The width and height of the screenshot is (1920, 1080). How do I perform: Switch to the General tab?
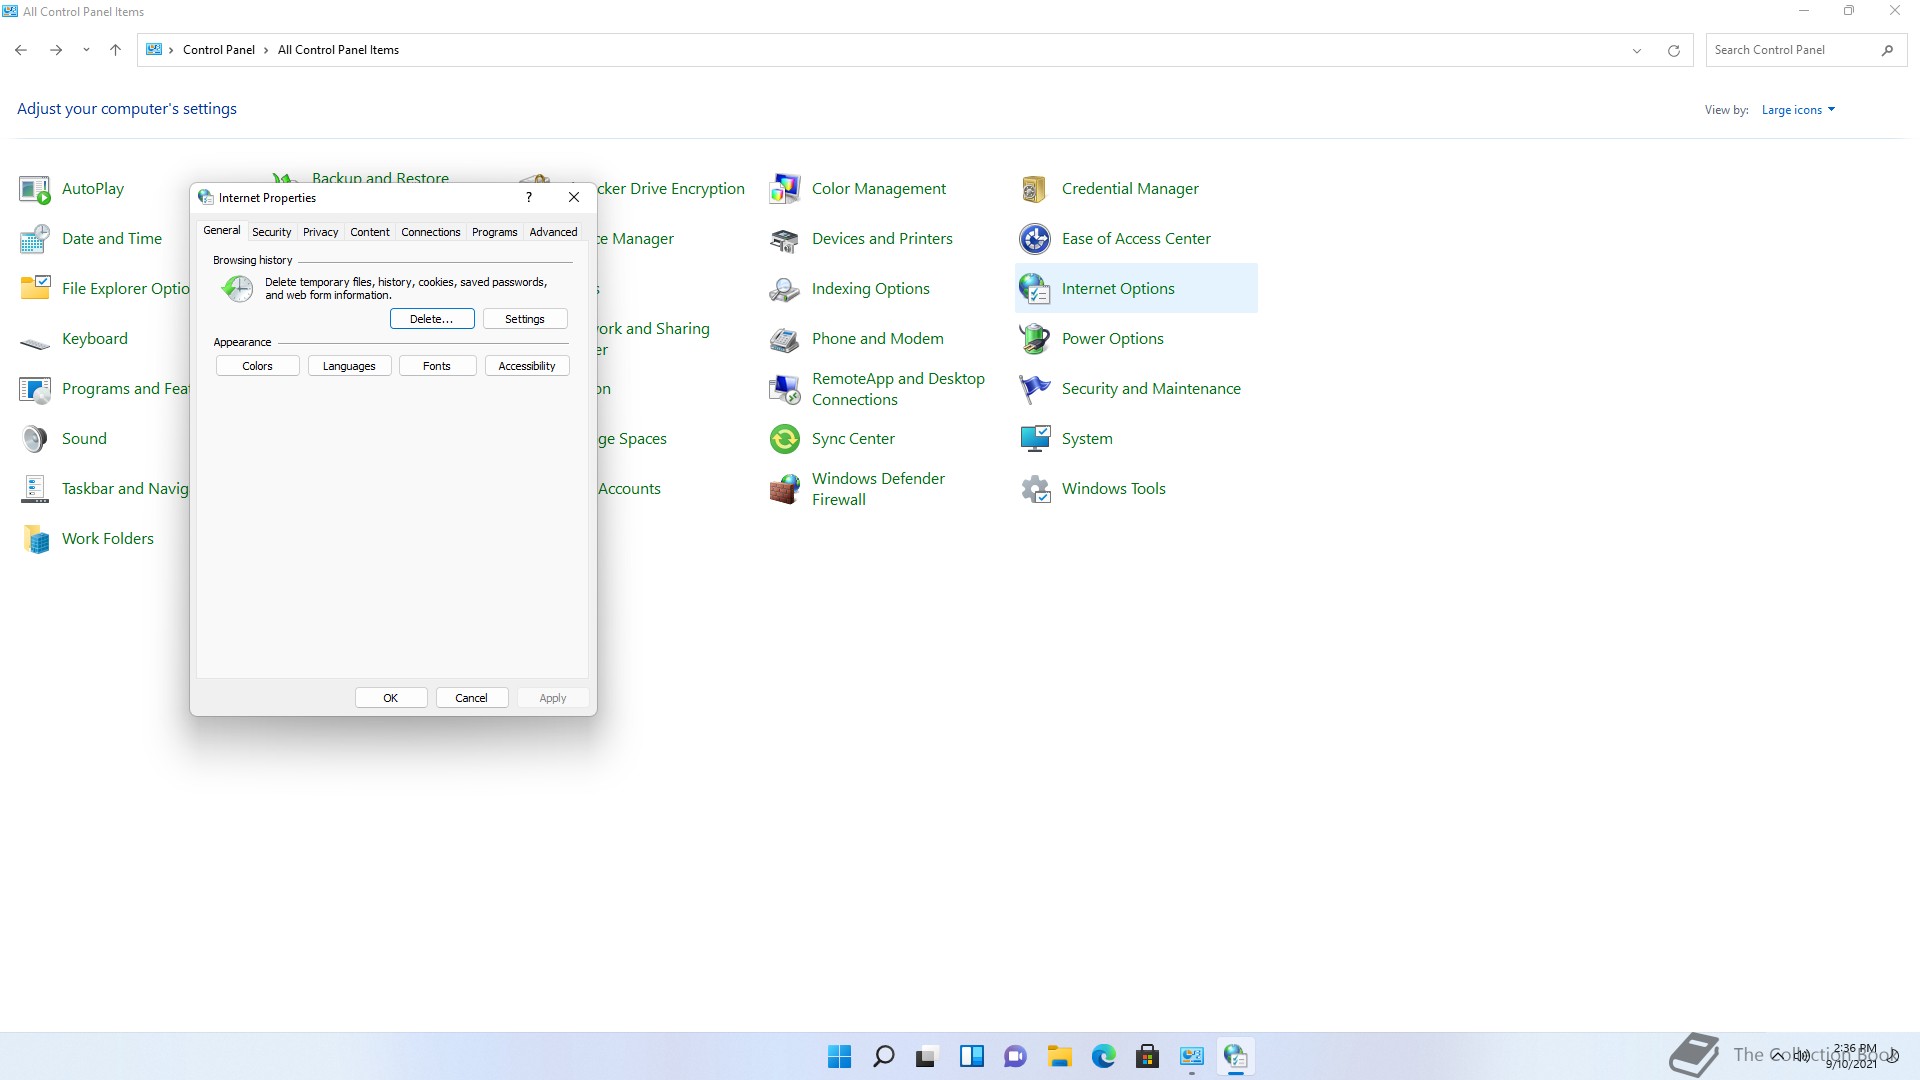[x=222, y=230]
